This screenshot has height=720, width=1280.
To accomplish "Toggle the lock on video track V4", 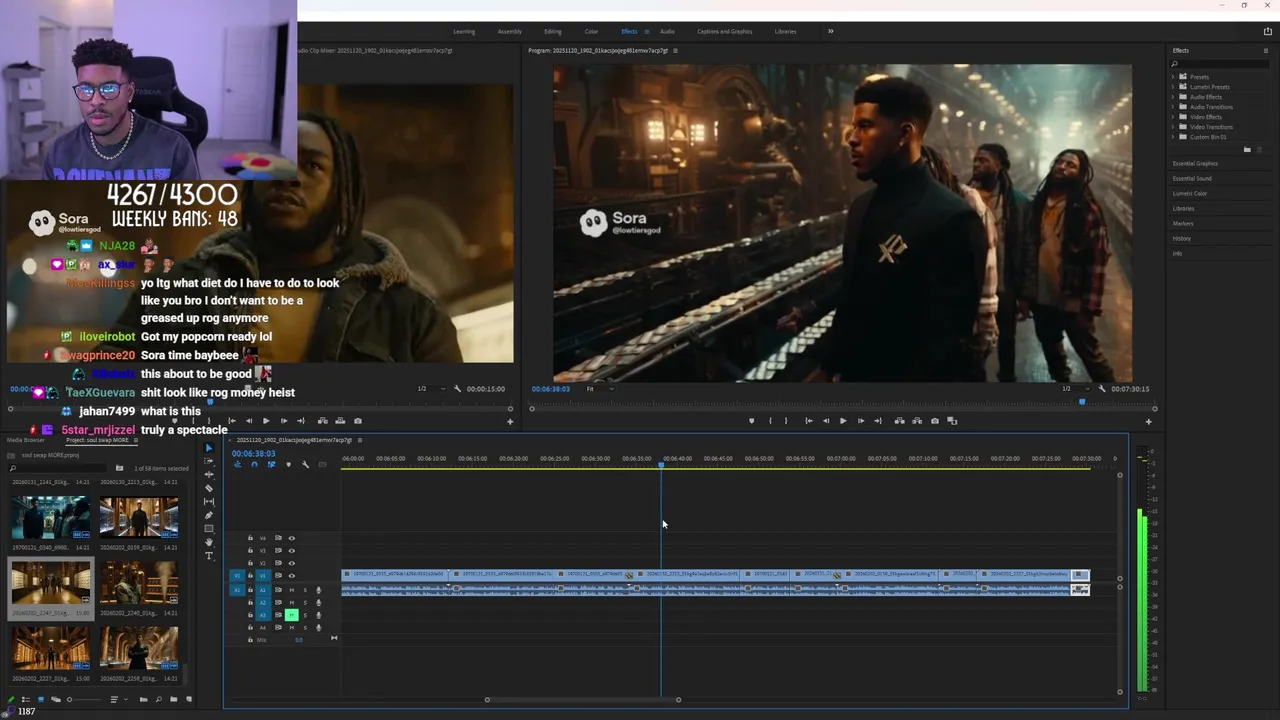I will [x=250, y=538].
